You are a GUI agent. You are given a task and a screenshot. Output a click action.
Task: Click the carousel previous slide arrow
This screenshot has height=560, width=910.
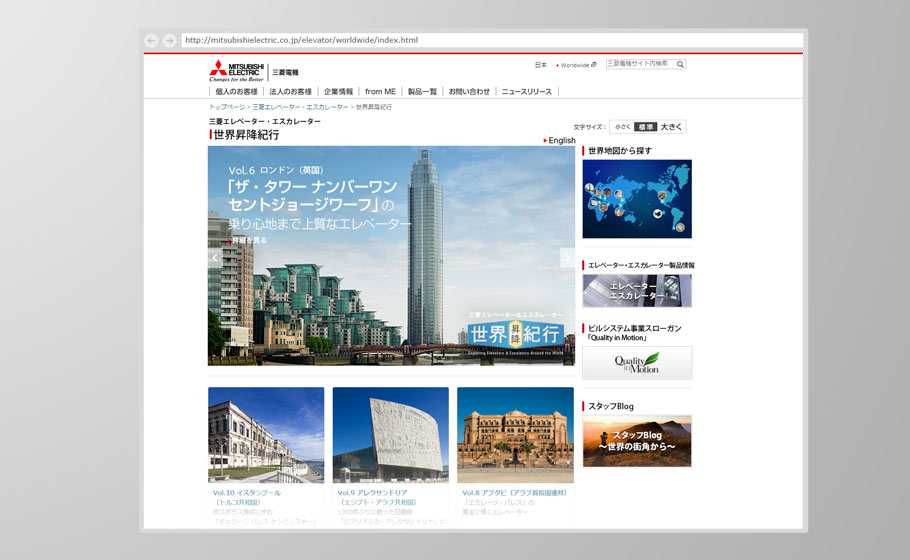point(215,258)
